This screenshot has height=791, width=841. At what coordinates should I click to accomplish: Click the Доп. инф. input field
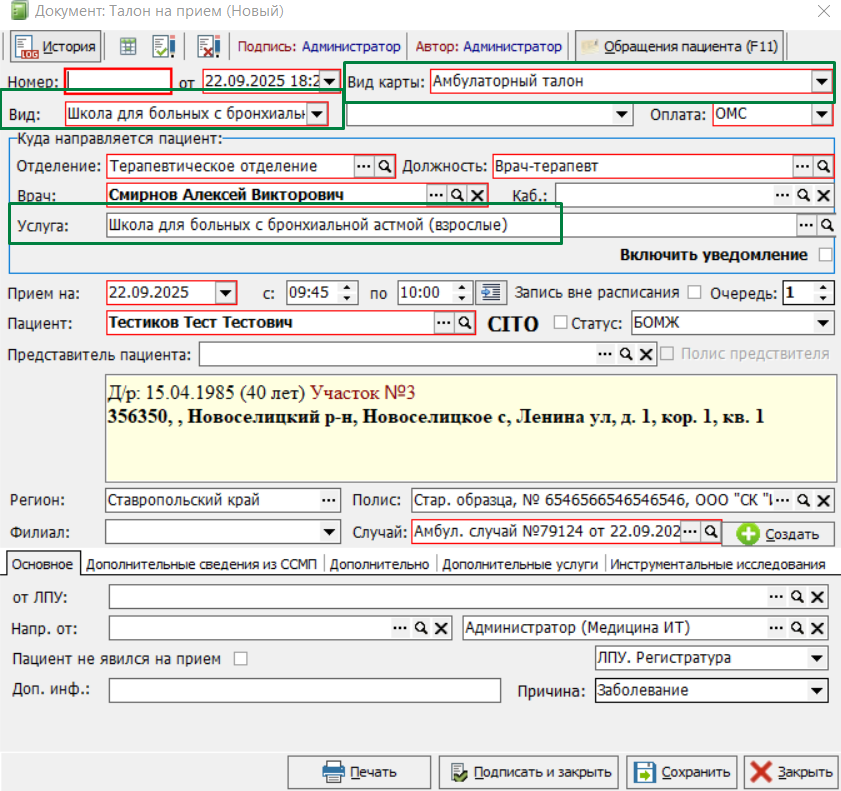305,690
